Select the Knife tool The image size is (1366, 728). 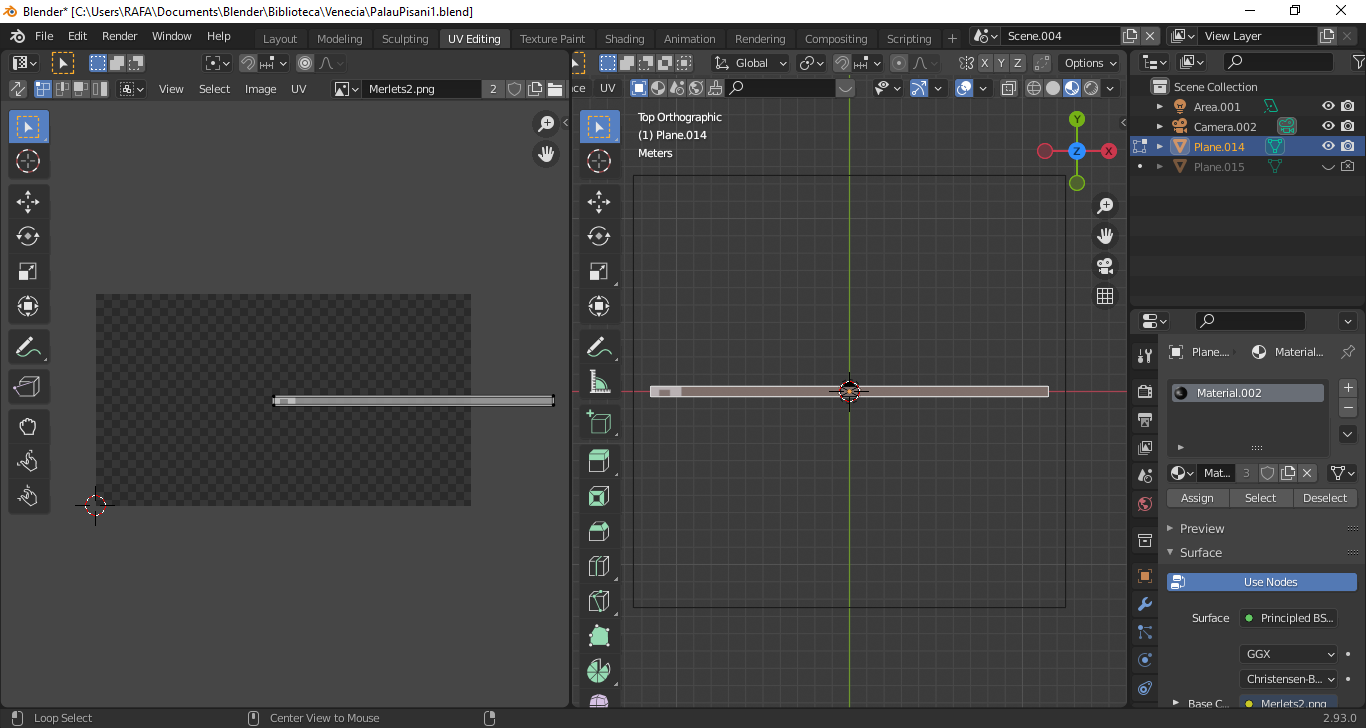[599, 601]
